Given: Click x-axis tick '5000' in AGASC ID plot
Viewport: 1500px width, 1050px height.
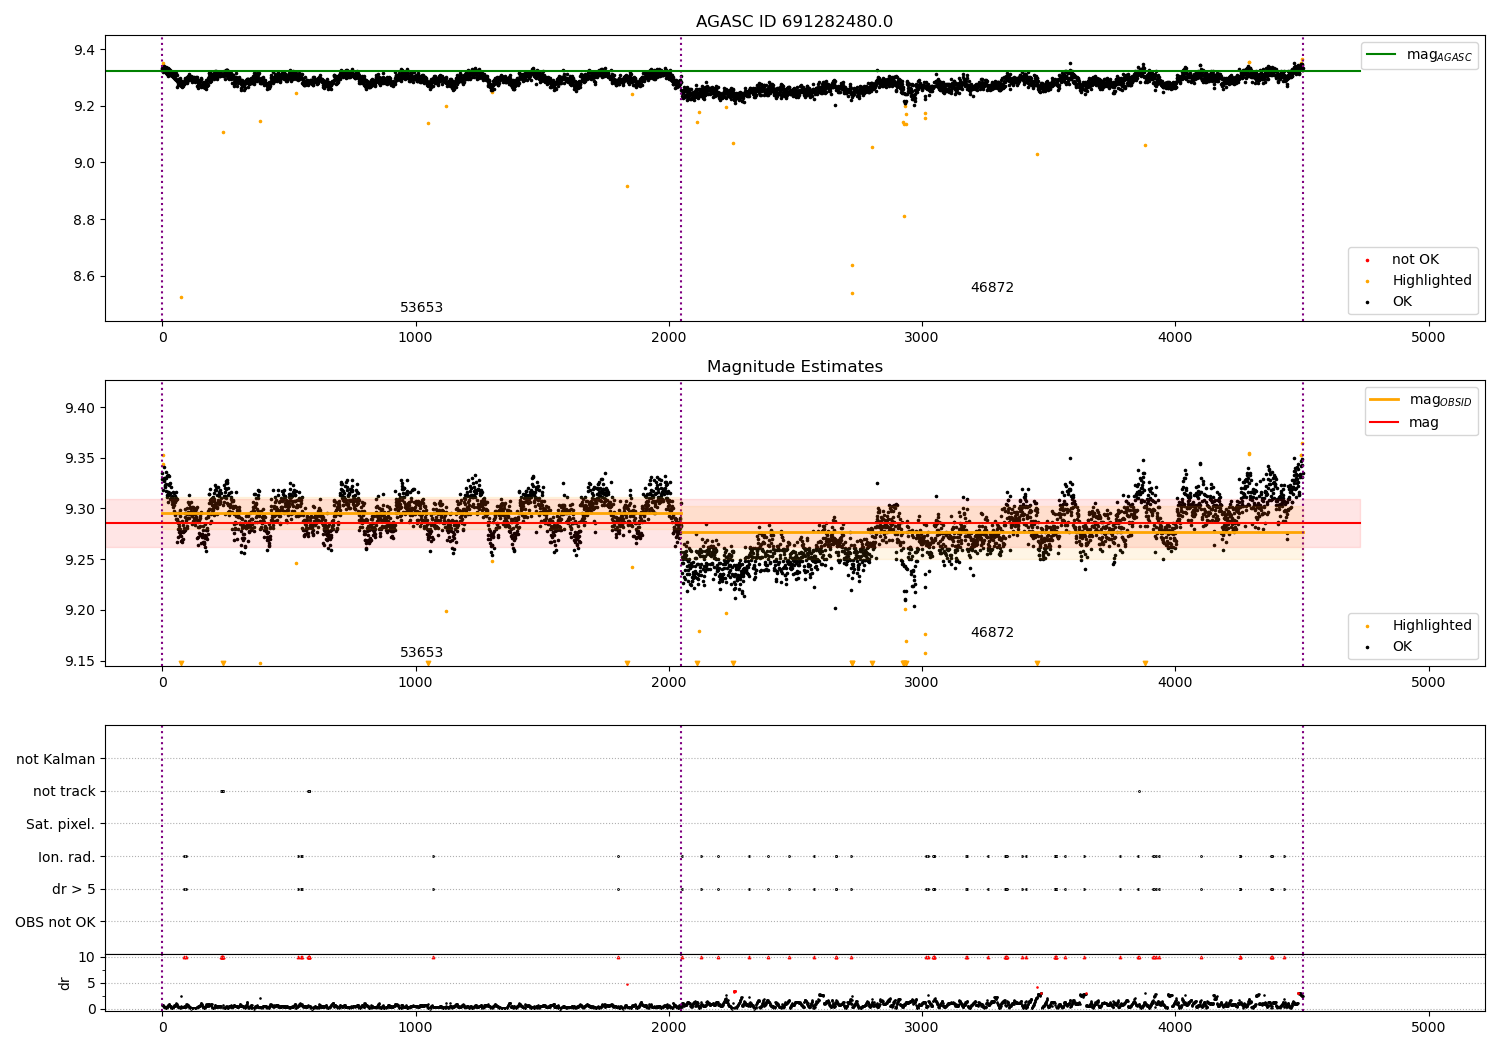Looking at the screenshot, I should point(1428,338).
